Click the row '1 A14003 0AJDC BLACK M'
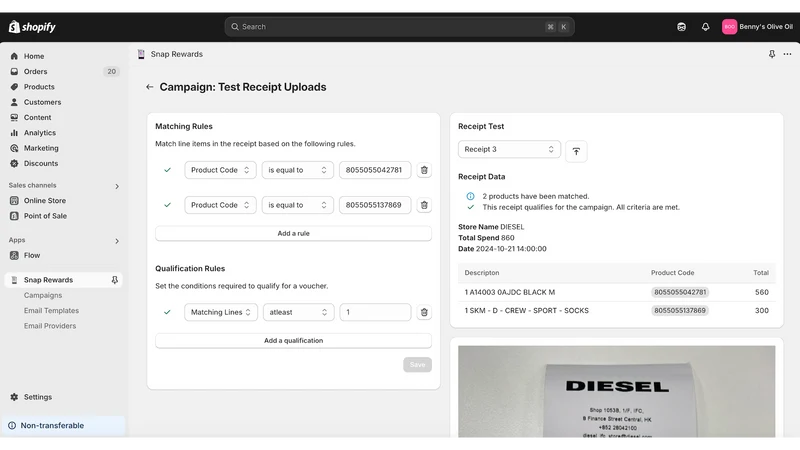Viewport: 800px width, 450px height. (617, 292)
